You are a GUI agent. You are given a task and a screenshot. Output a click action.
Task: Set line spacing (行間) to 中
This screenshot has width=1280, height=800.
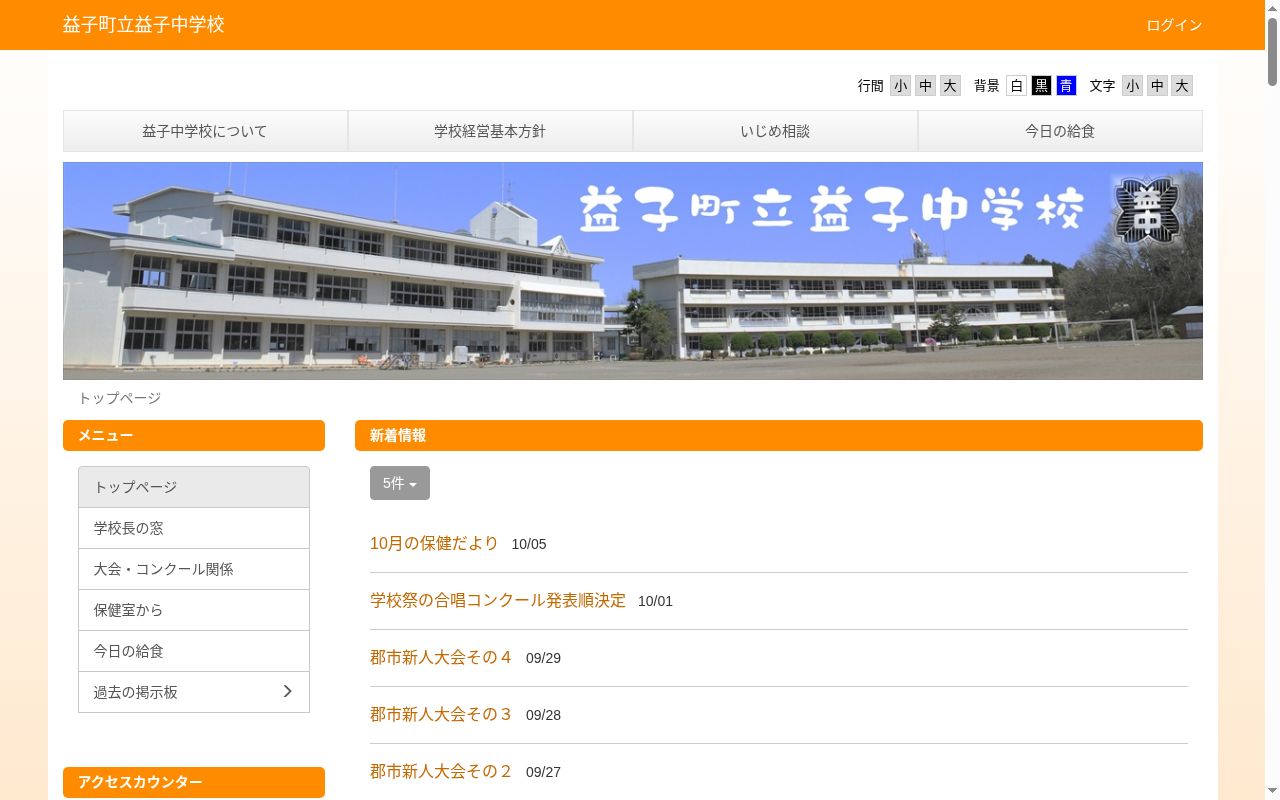[x=925, y=86]
